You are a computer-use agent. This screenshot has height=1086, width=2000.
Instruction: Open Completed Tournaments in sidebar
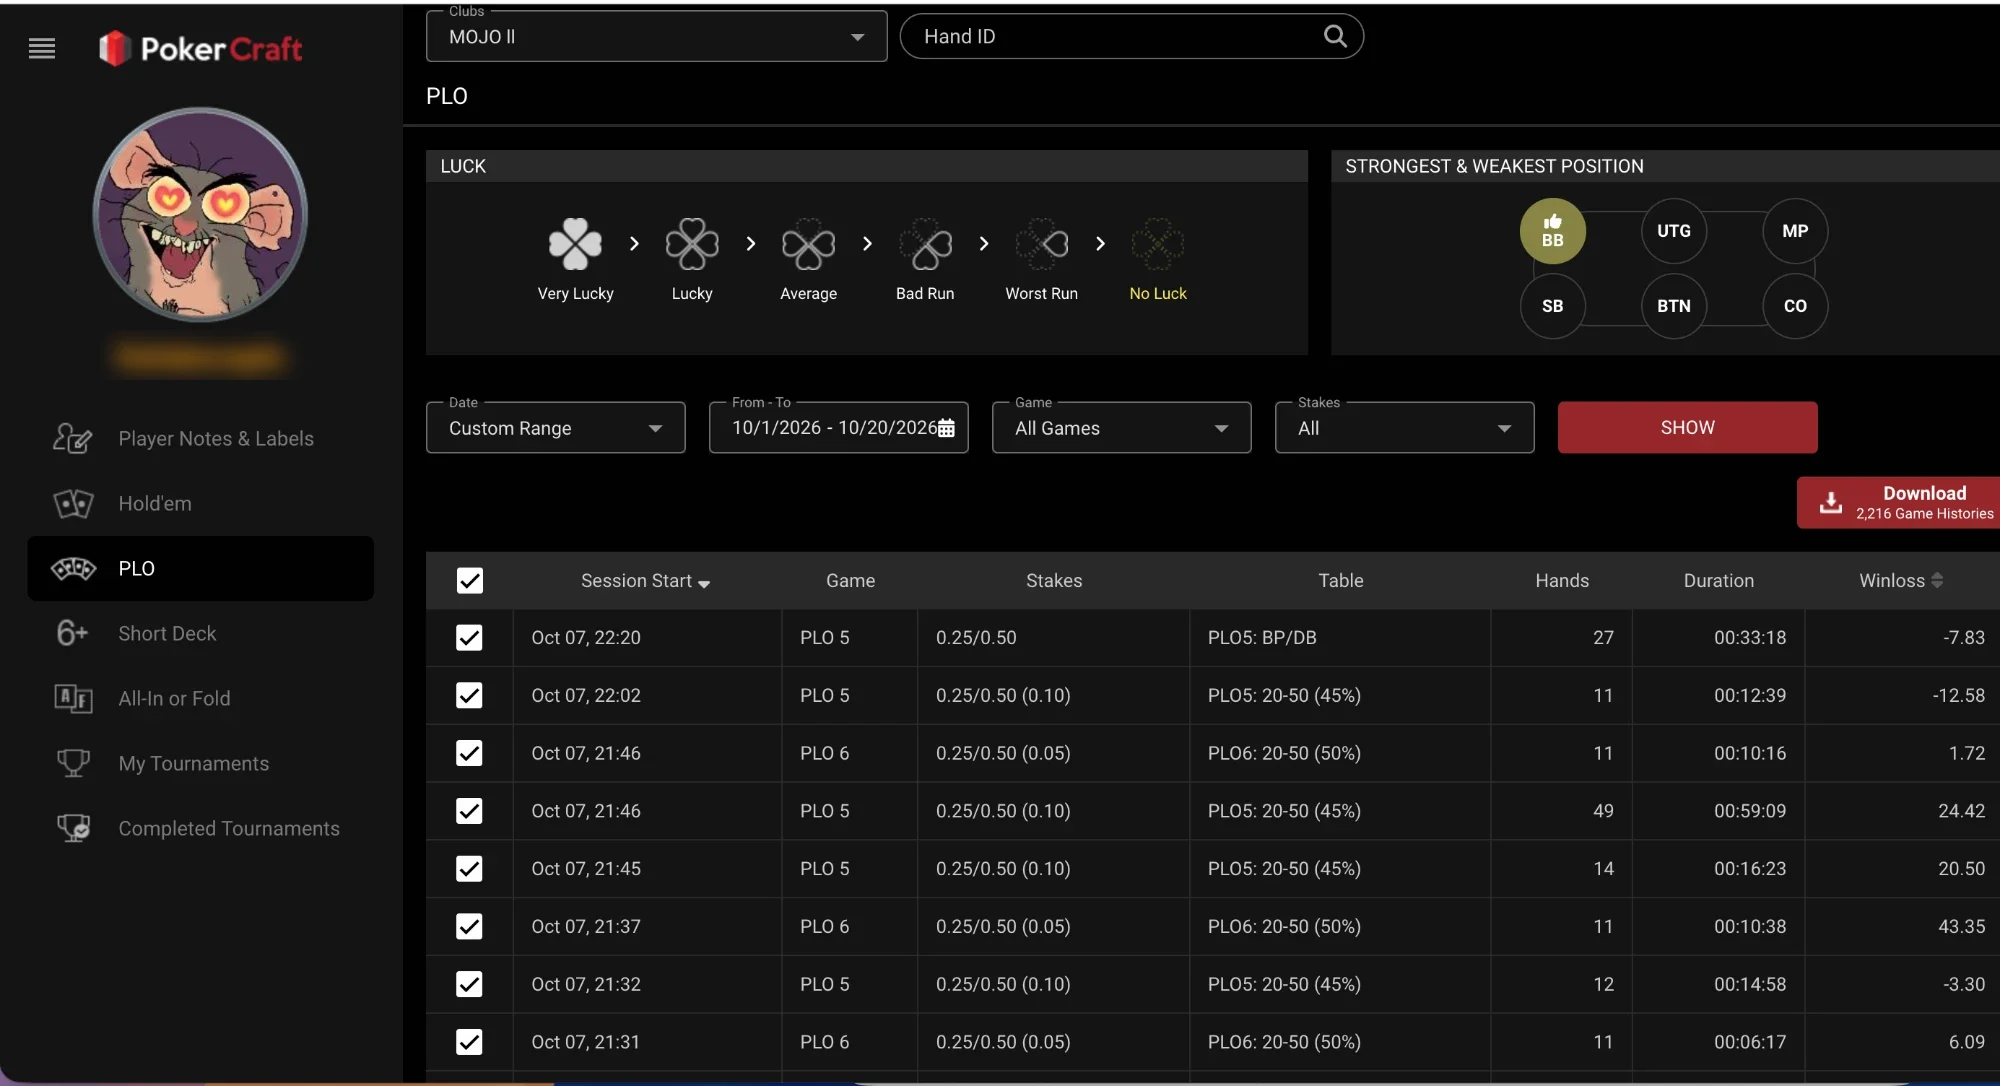coord(200,828)
